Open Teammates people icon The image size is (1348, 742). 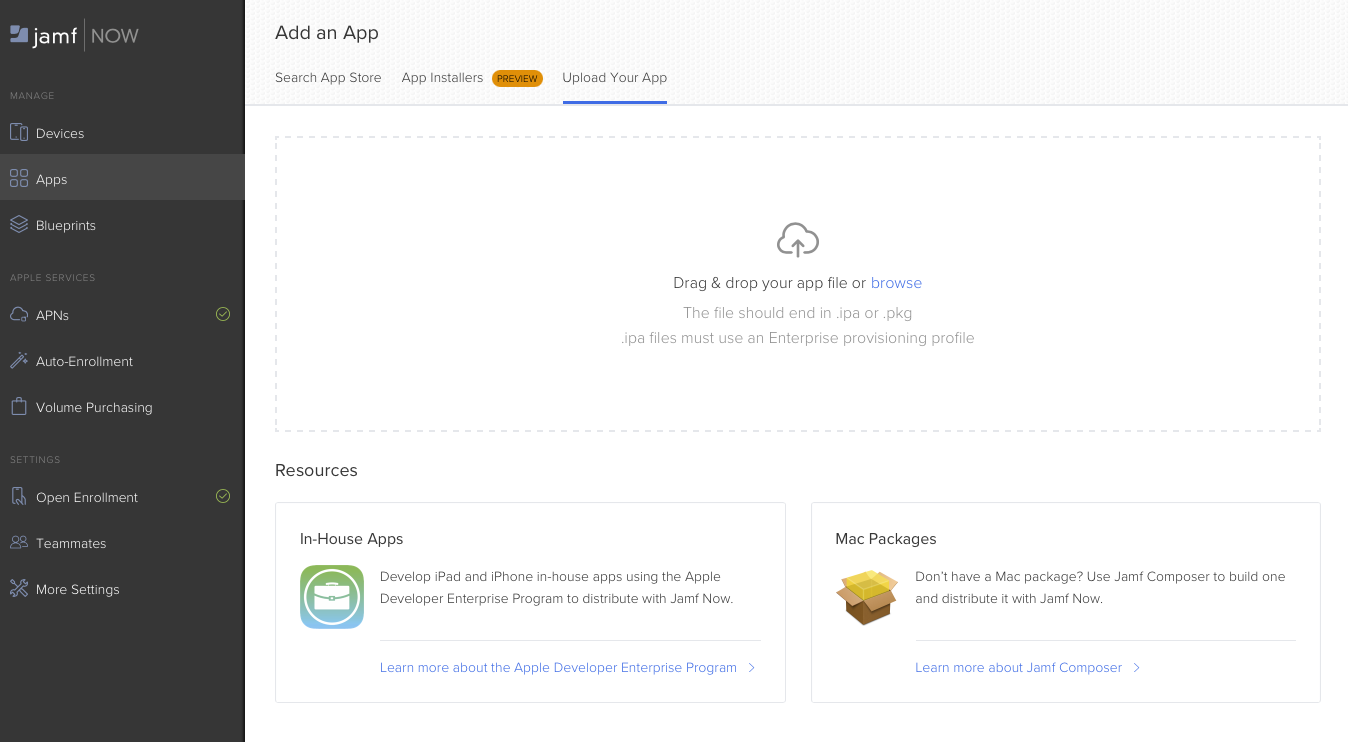(19, 543)
